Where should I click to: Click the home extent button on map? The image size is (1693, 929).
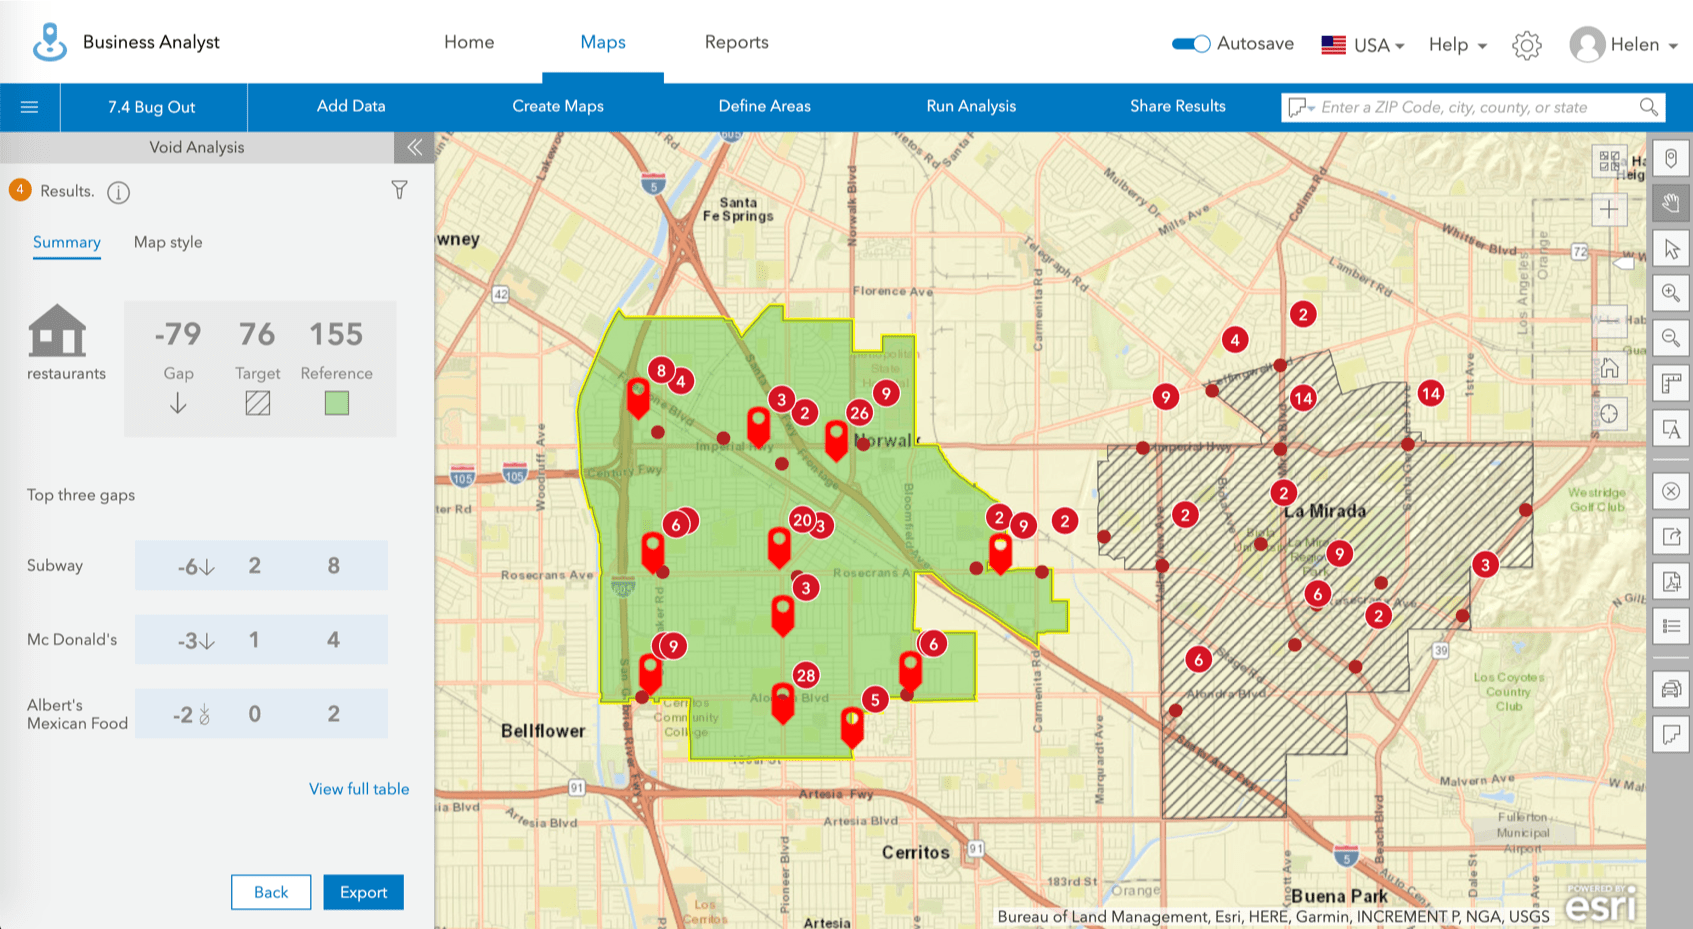point(1609,368)
